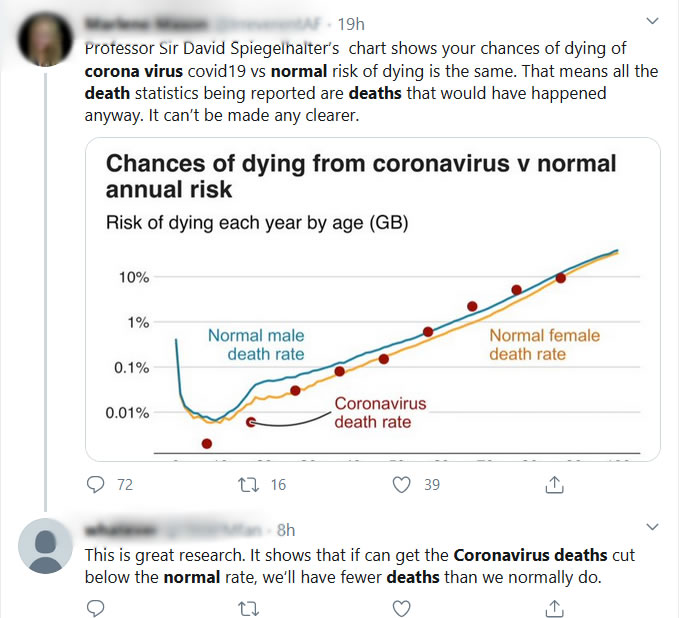Like the tweet showing 39 likes
The height and width of the screenshot is (618, 693).
pos(402,485)
